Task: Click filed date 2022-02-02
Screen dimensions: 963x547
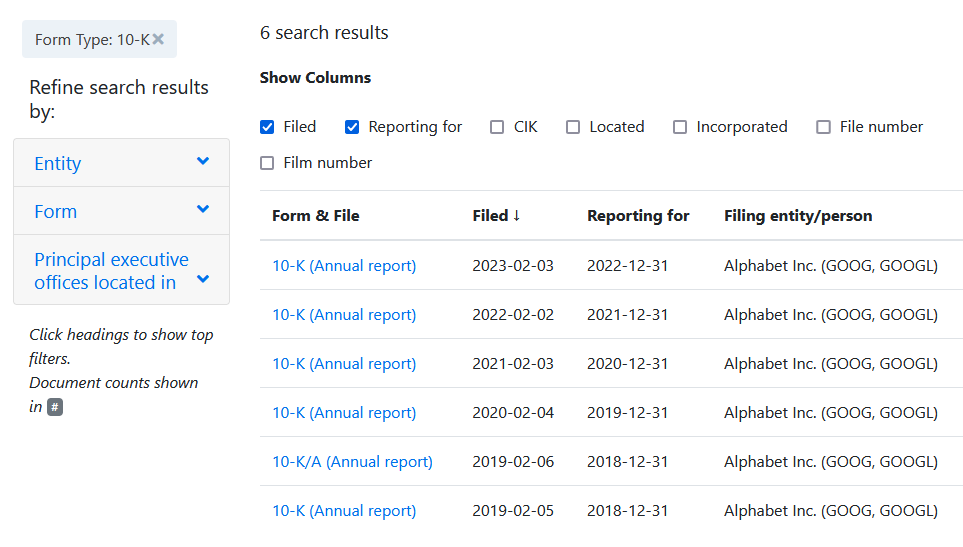Action: coord(513,315)
